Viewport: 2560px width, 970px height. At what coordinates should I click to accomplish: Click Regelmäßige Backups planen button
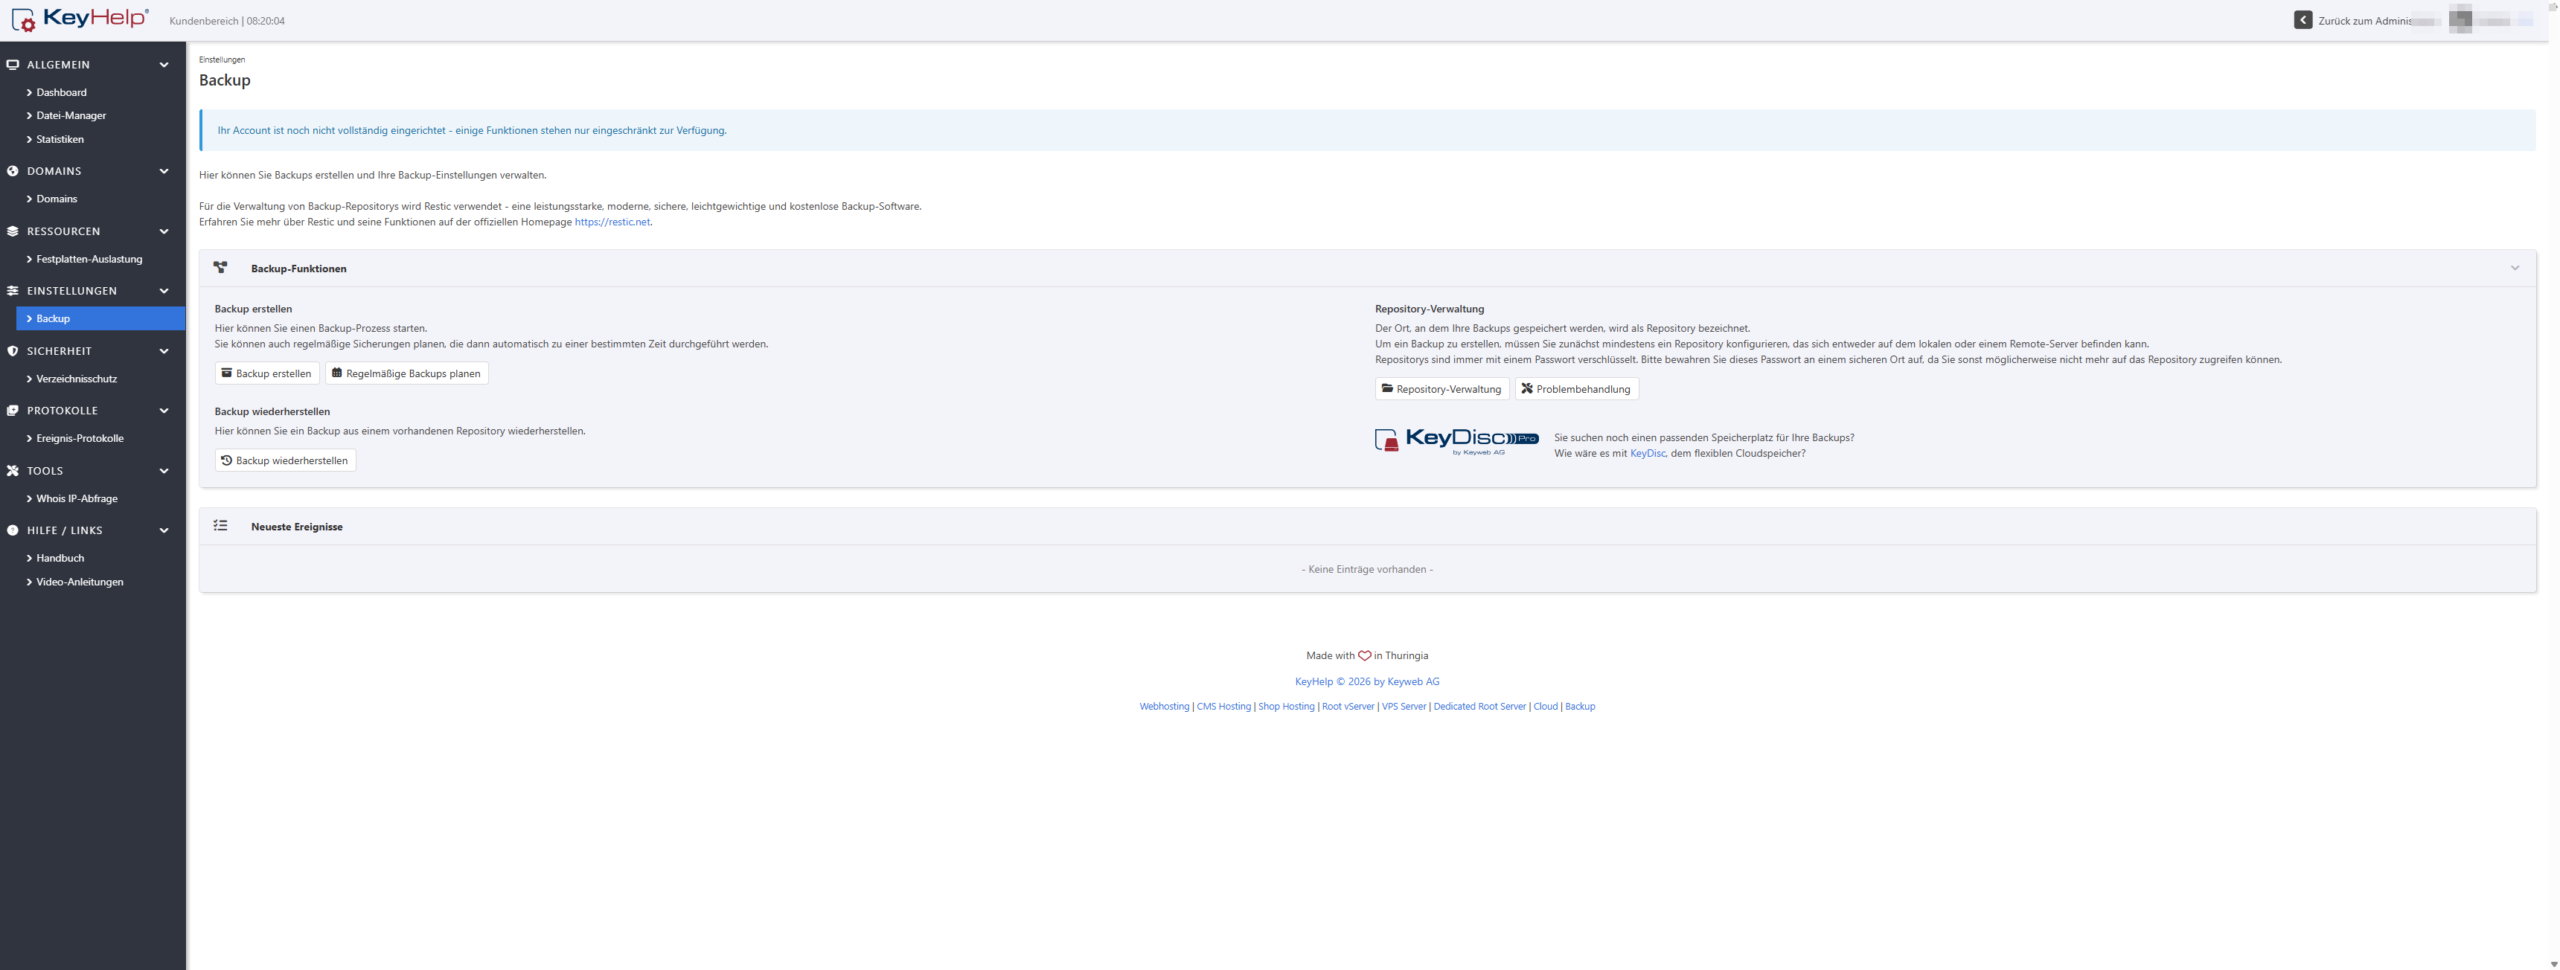tap(407, 373)
